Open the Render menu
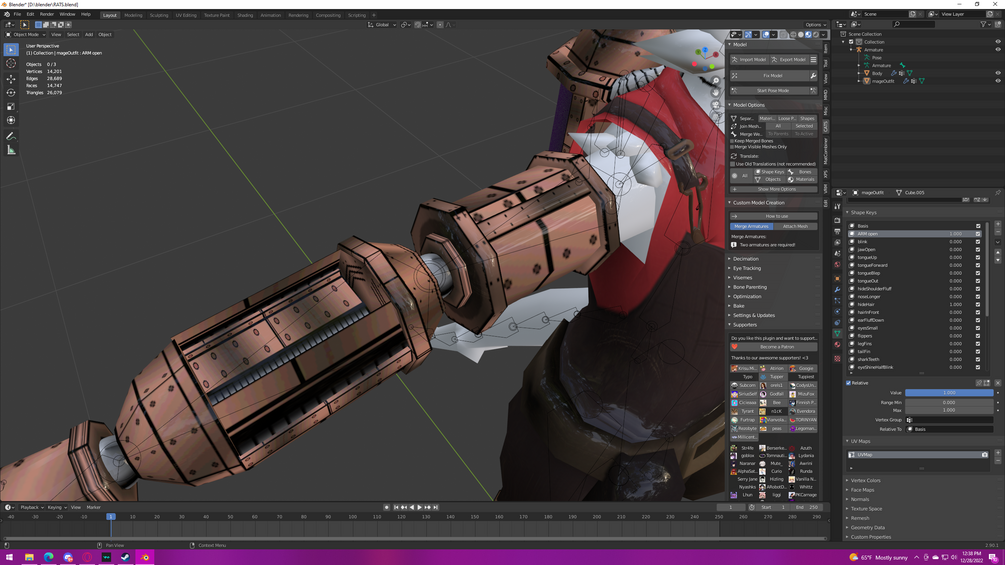The height and width of the screenshot is (565, 1005). click(47, 14)
